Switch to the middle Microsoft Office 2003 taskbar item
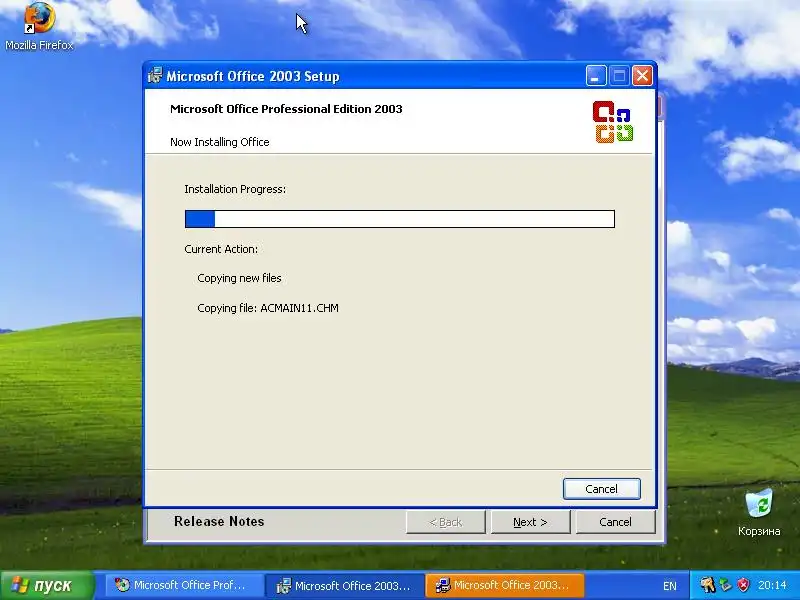Image resolution: width=800 pixels, height=600 pixels. tap(345, 585)
